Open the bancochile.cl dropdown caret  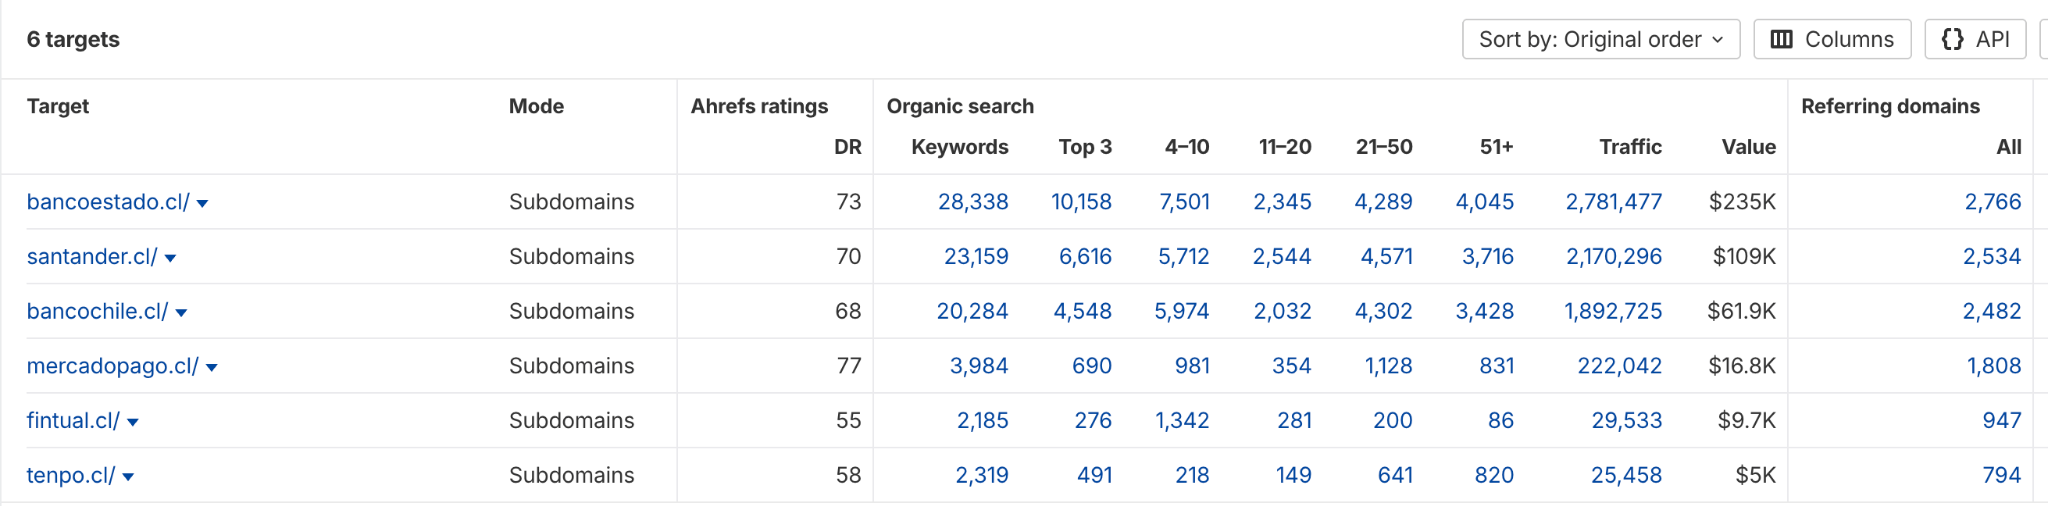181,313
